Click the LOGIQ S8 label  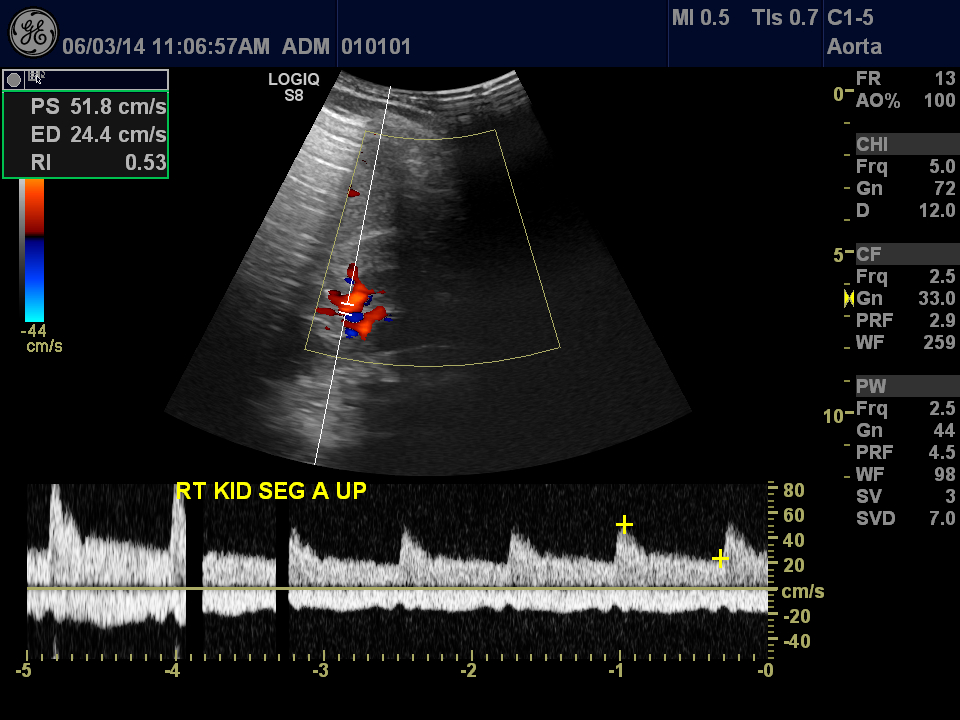click(294, 88)
